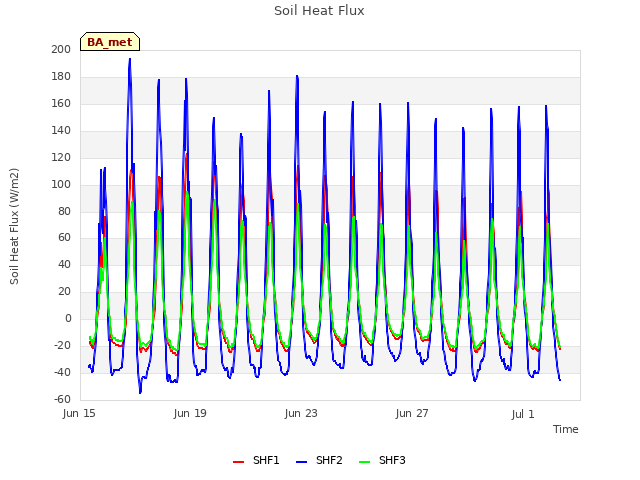Click the Jun 15 x-axis tick label

79,413
